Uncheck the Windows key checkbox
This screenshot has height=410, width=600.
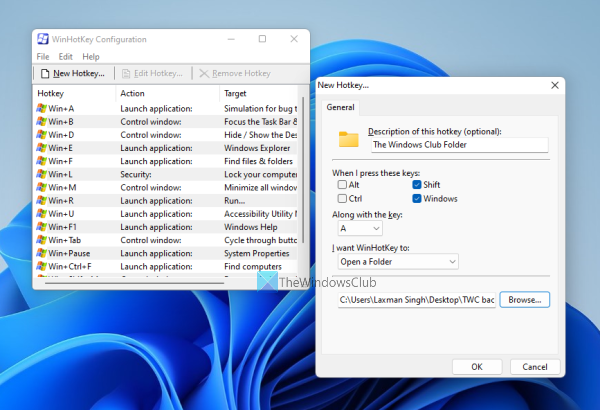416,199
